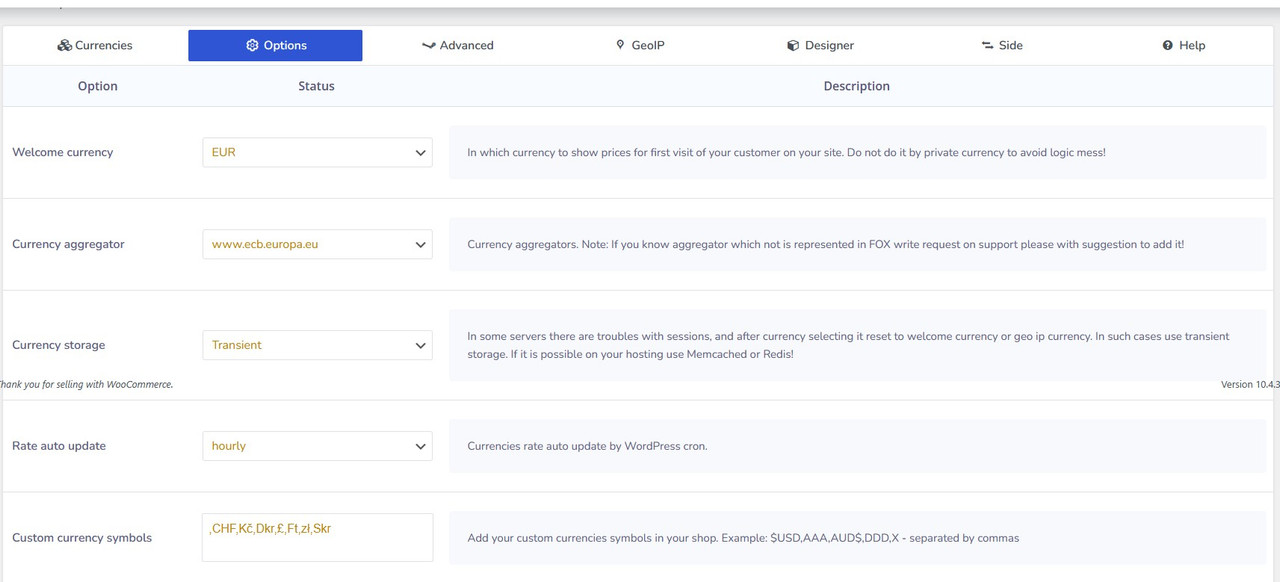Click the Custom currency symbols text field

317,538
